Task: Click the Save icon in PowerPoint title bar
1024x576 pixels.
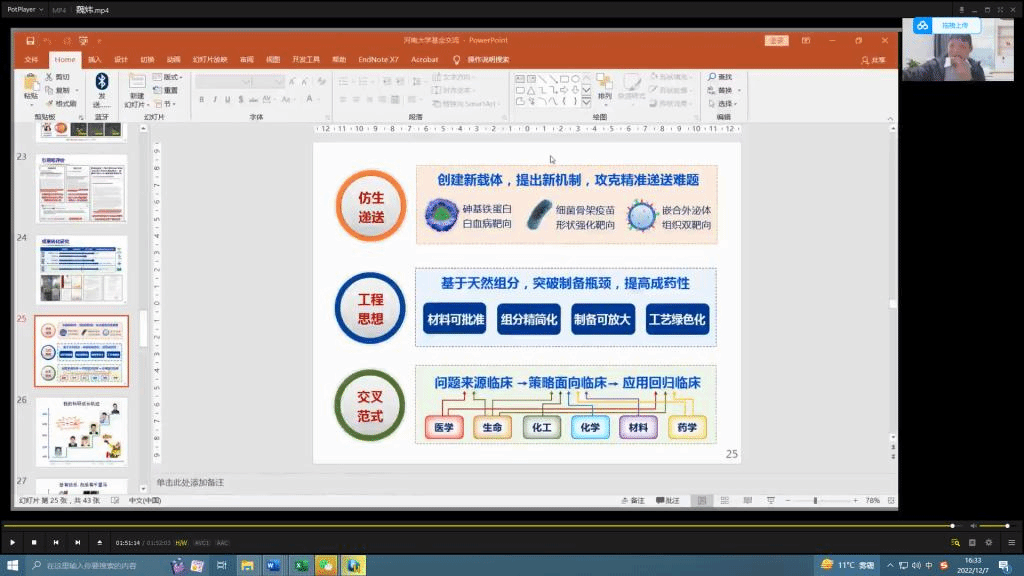Action: 31,41
